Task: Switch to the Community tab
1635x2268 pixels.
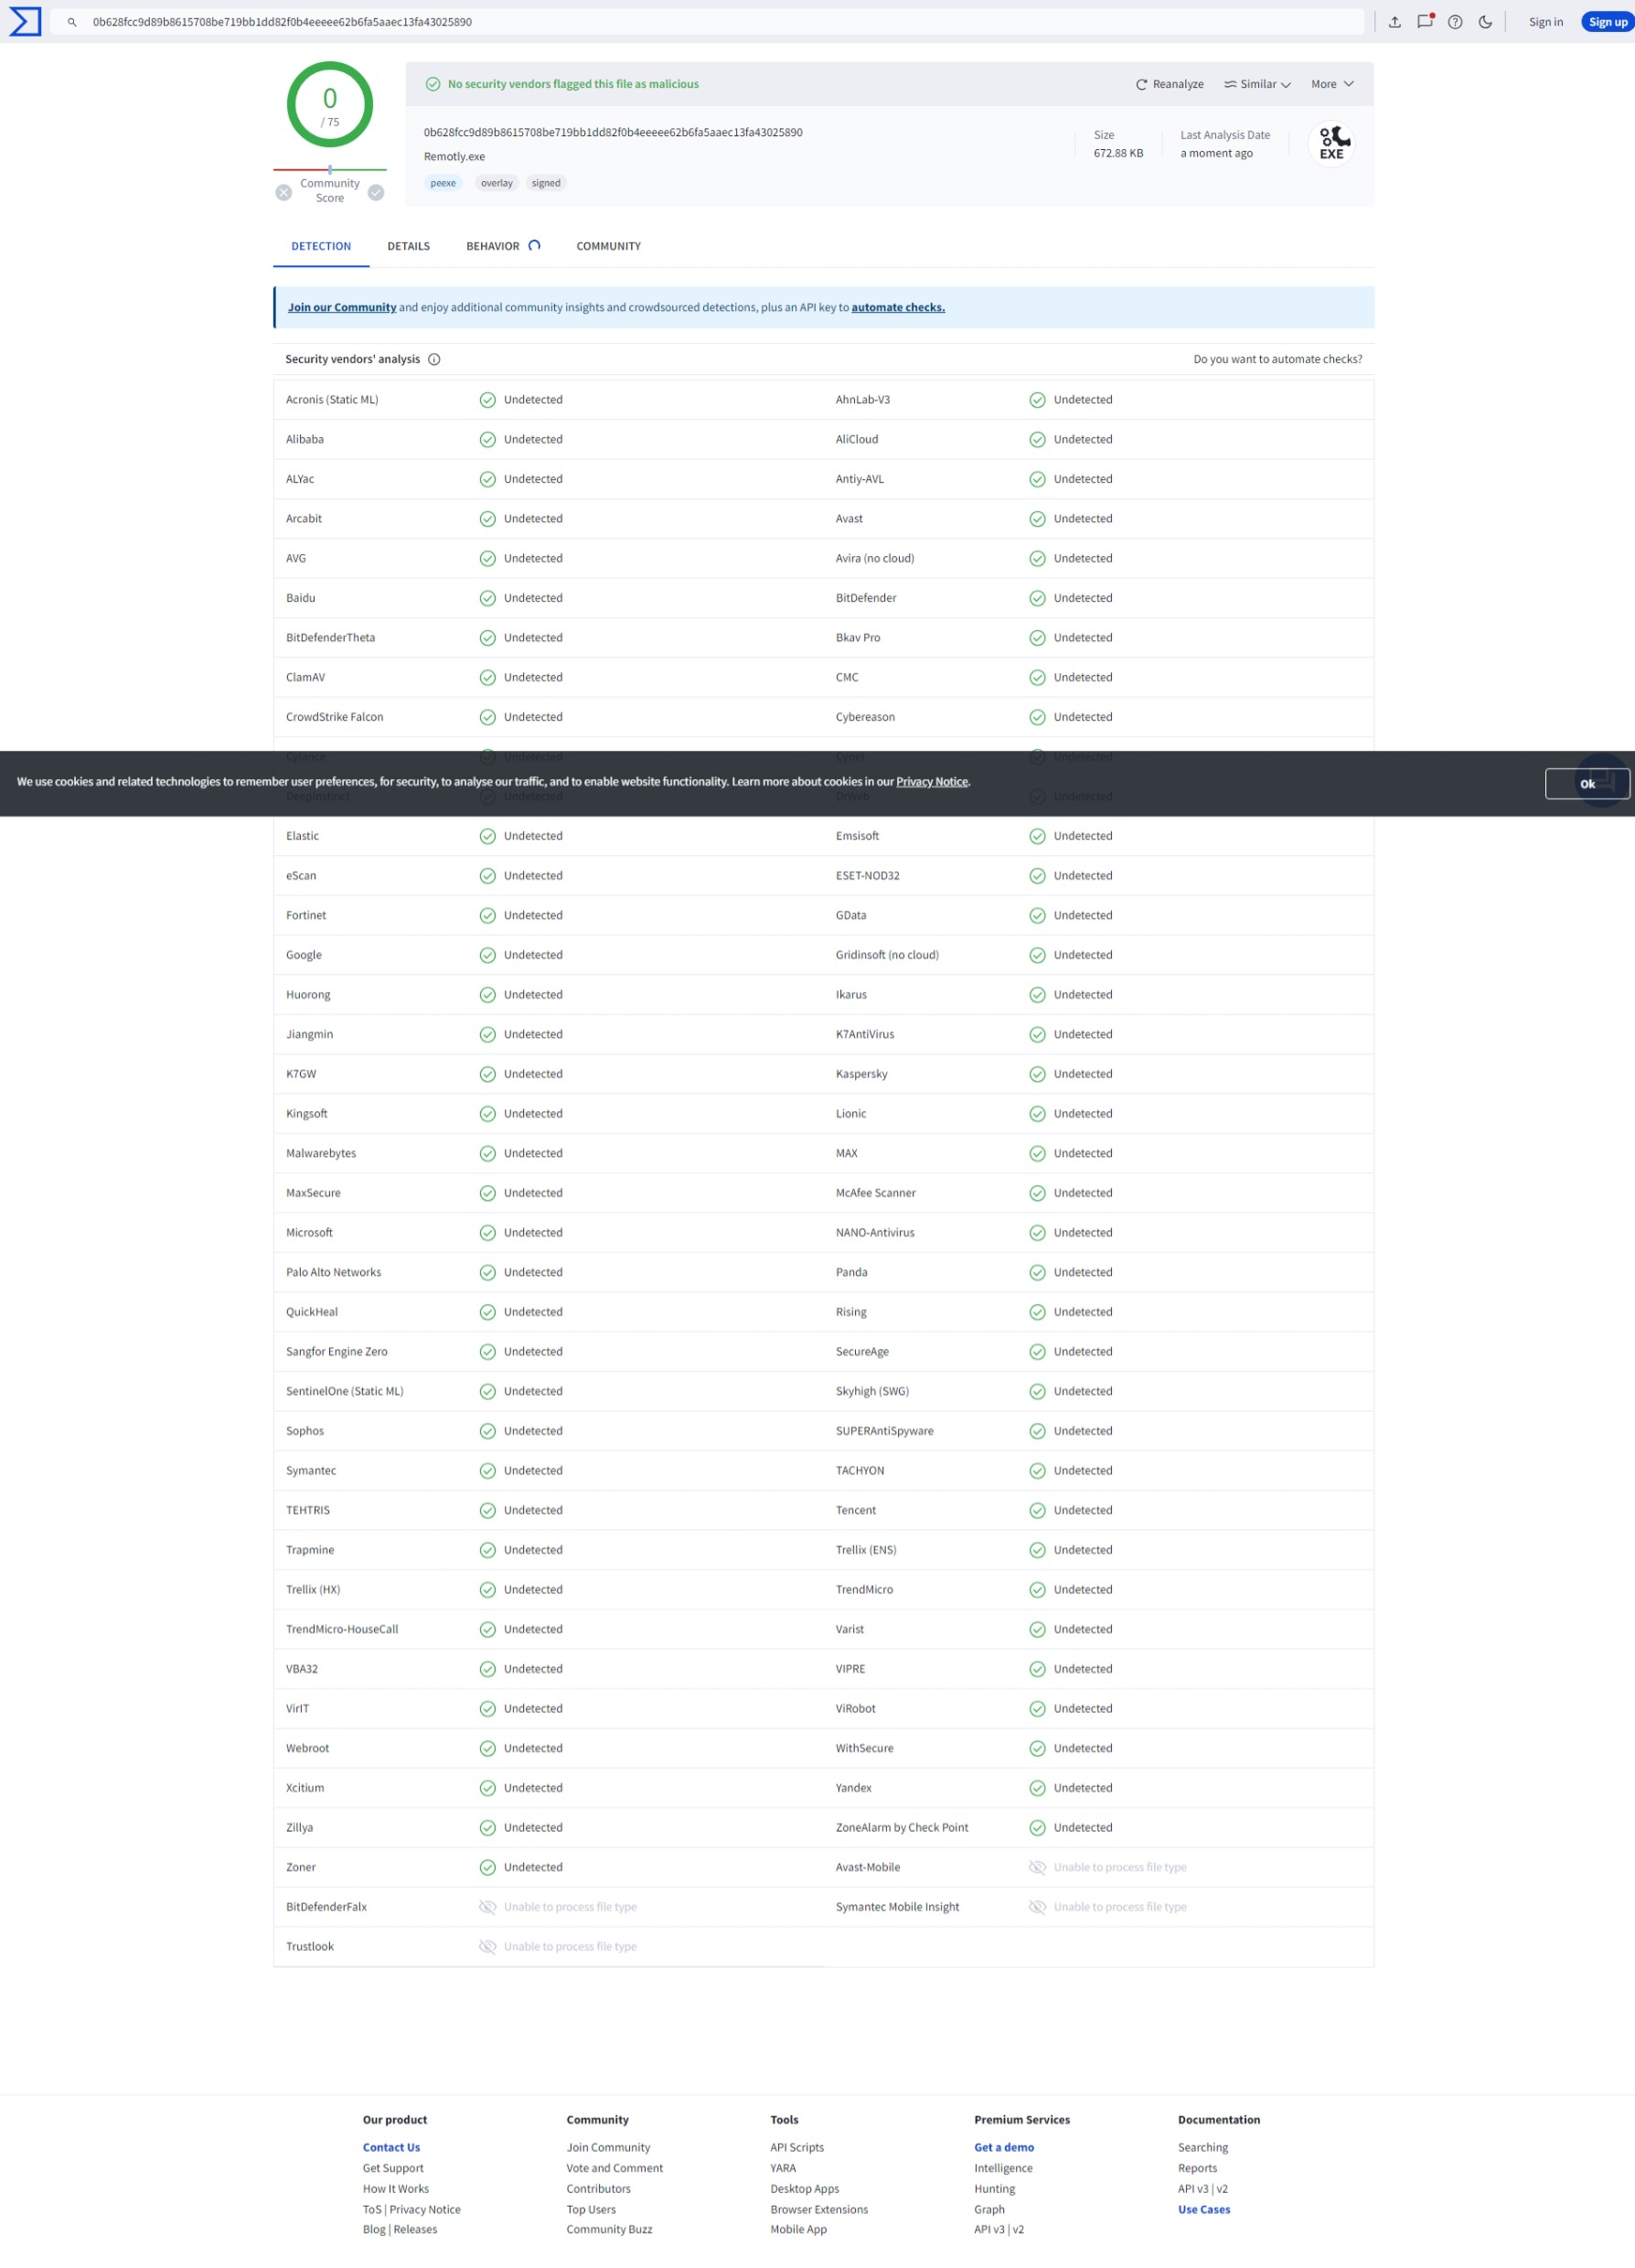Action: click(608, 246)
